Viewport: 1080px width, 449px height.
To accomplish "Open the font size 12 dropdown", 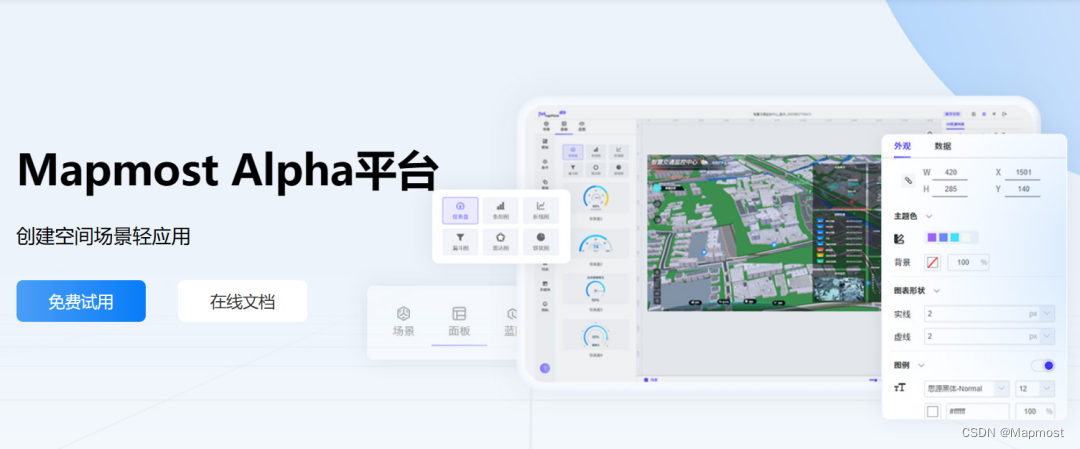I will tap(1035, 388).
